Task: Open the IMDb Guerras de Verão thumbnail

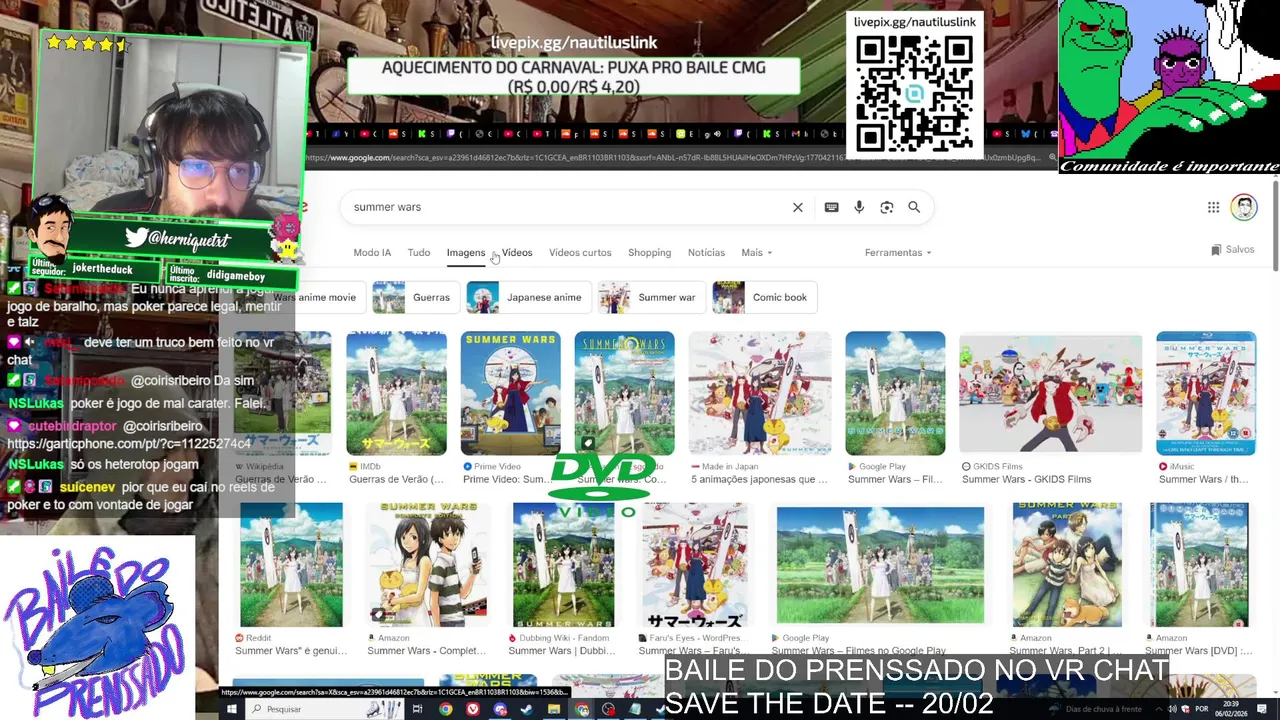Action: pos(396,393)
